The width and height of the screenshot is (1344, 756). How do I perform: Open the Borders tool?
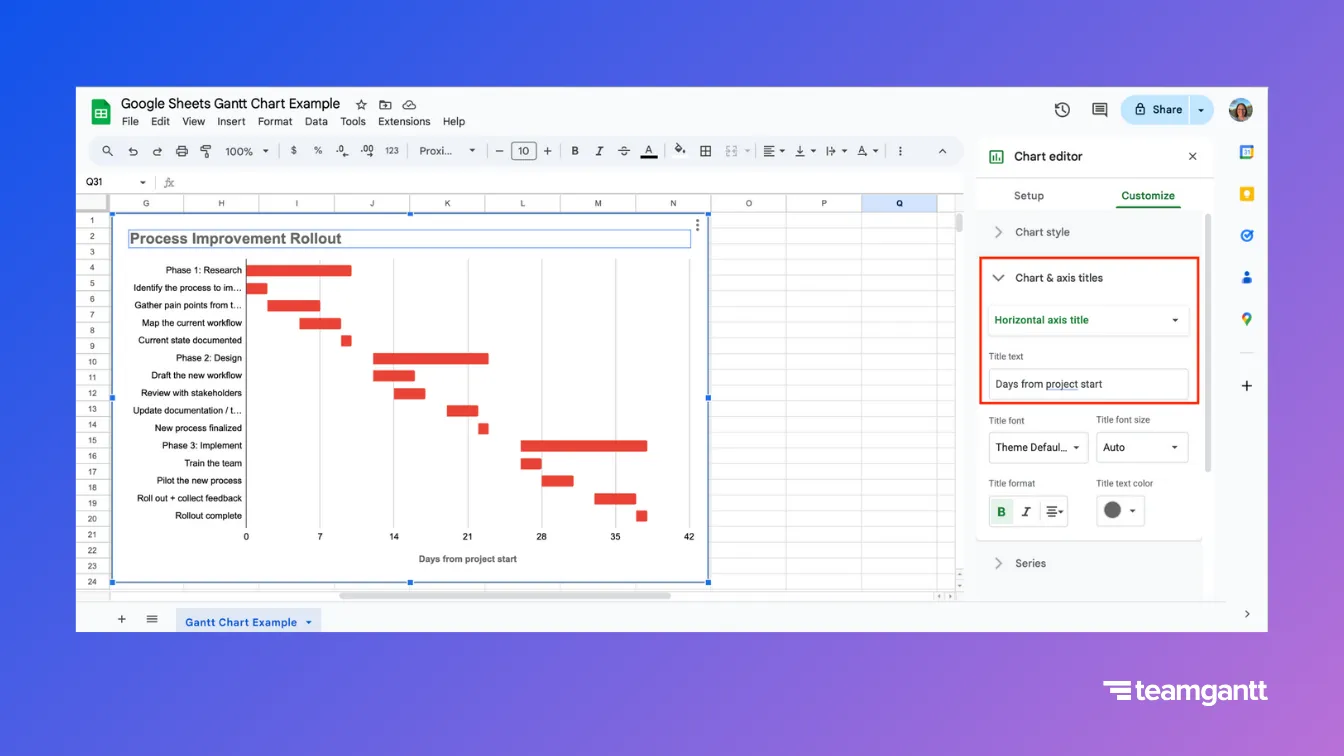point(705,151)
